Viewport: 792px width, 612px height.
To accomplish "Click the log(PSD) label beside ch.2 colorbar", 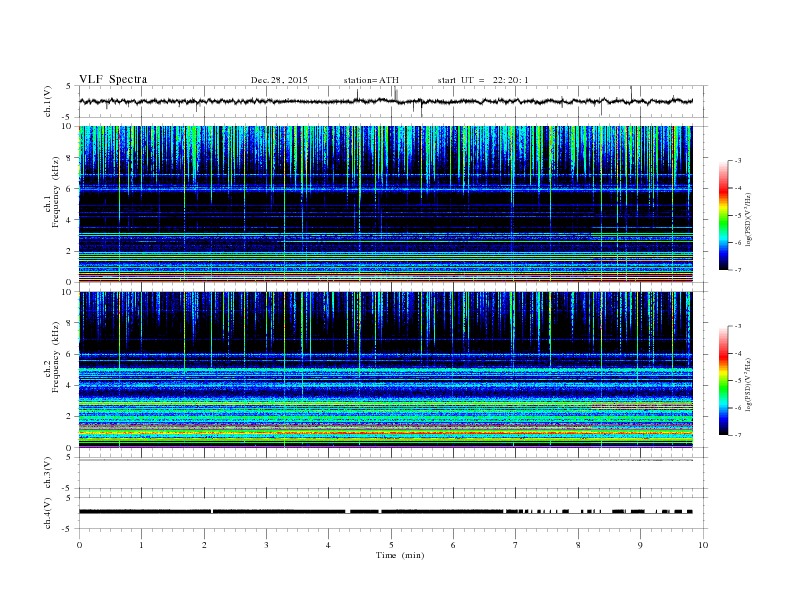I will click(748, 384).
